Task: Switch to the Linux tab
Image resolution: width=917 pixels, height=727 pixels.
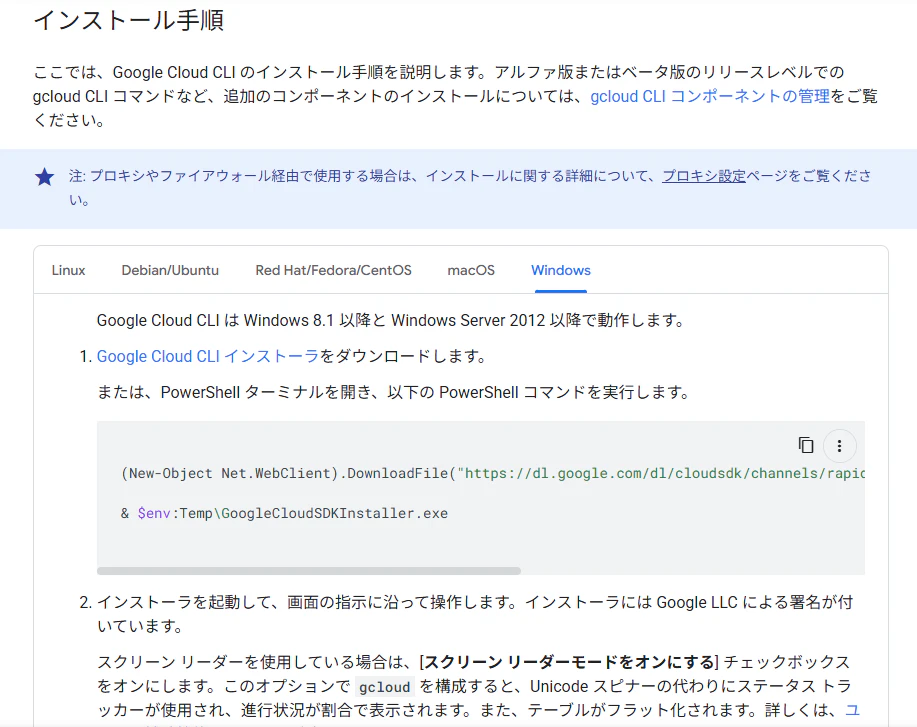Action: (68, 270)
